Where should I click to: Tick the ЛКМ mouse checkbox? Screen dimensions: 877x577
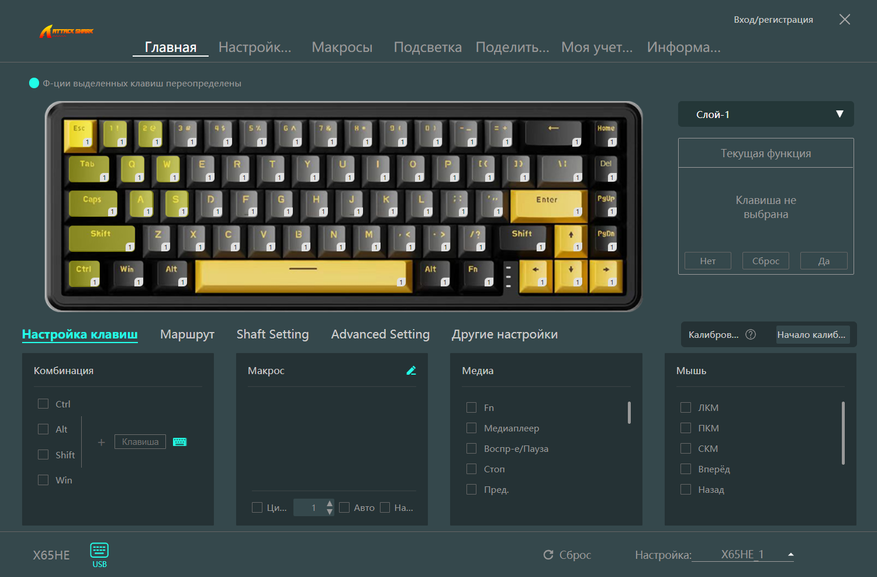click(685, 407)
